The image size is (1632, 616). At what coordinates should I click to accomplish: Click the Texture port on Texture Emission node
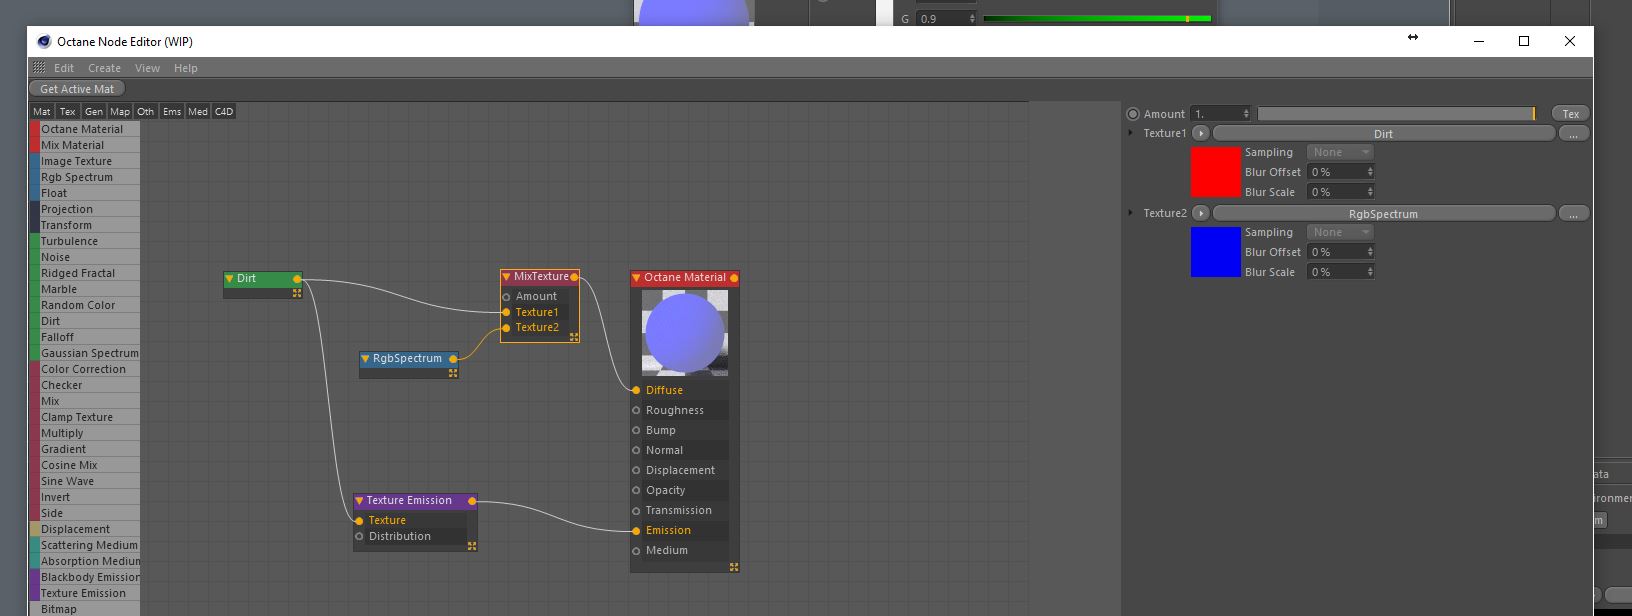pyautogui.click(x=359, y=521)
